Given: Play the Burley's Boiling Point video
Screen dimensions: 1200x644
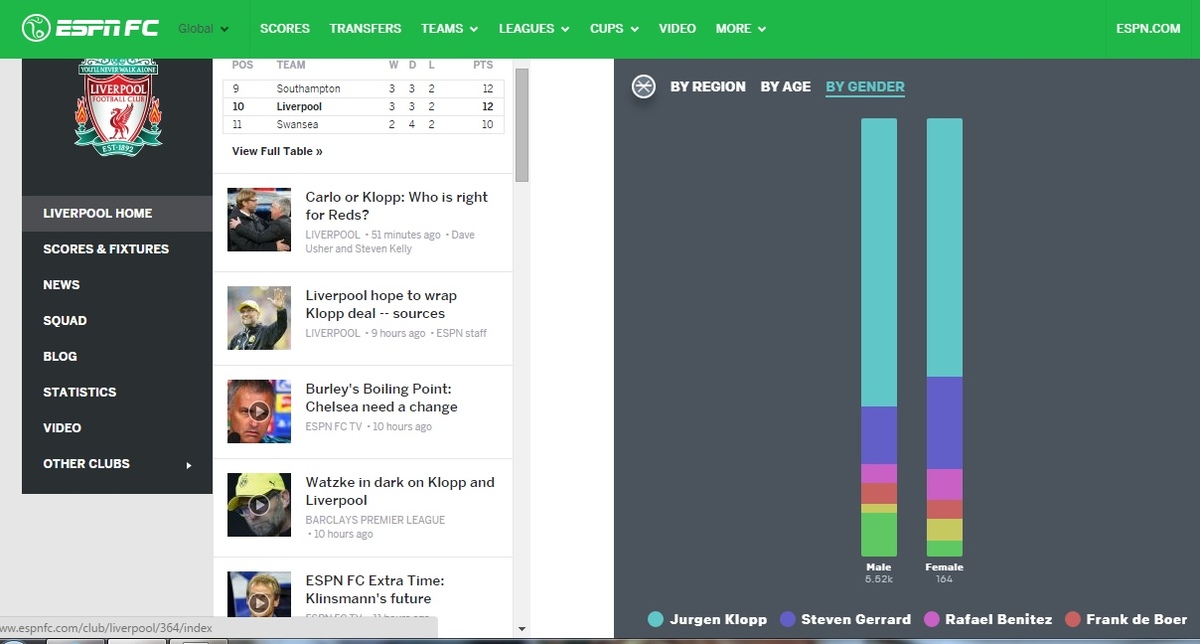Looking at the screenshot, I should coord(259,411).
